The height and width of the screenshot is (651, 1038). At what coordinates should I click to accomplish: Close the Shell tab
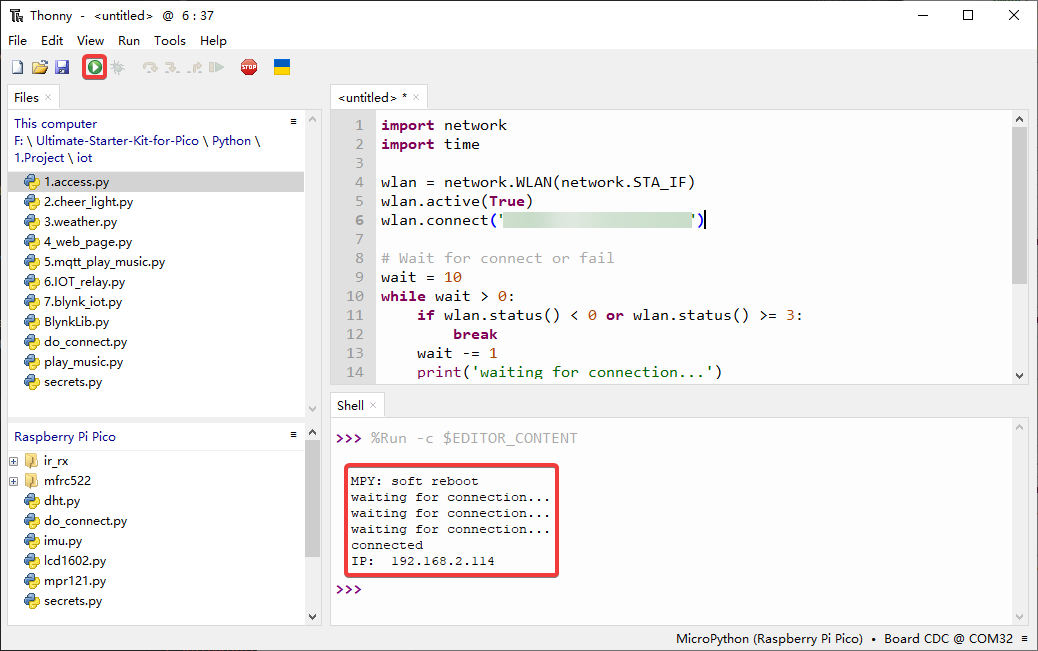tap(373, 405)
